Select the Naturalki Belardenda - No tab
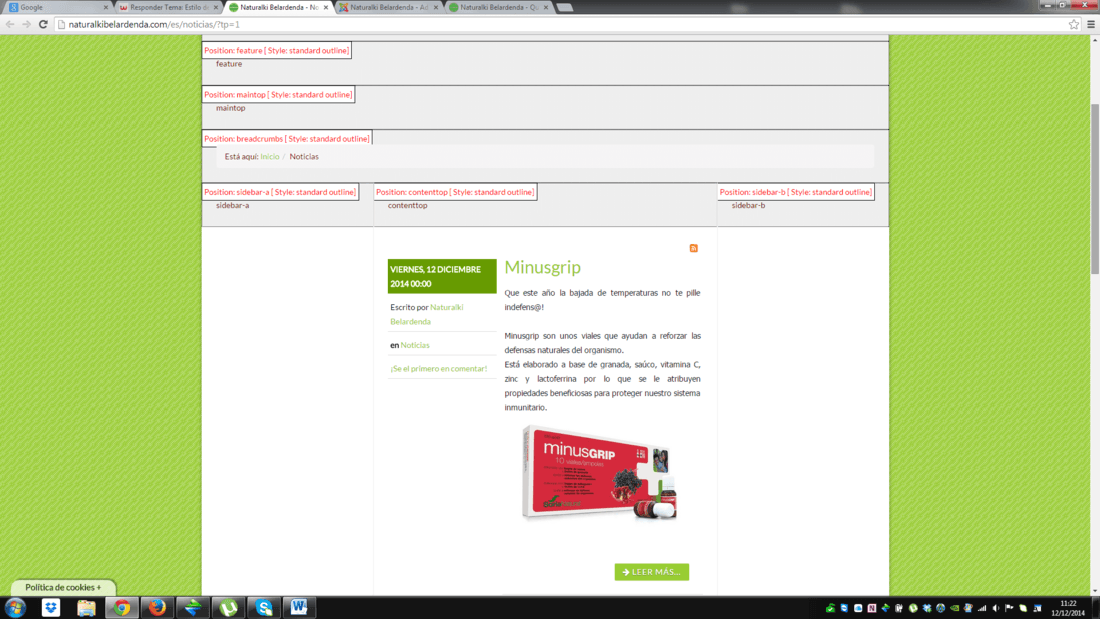Screen dimensions: 1100x619 (x=278, y=7)
